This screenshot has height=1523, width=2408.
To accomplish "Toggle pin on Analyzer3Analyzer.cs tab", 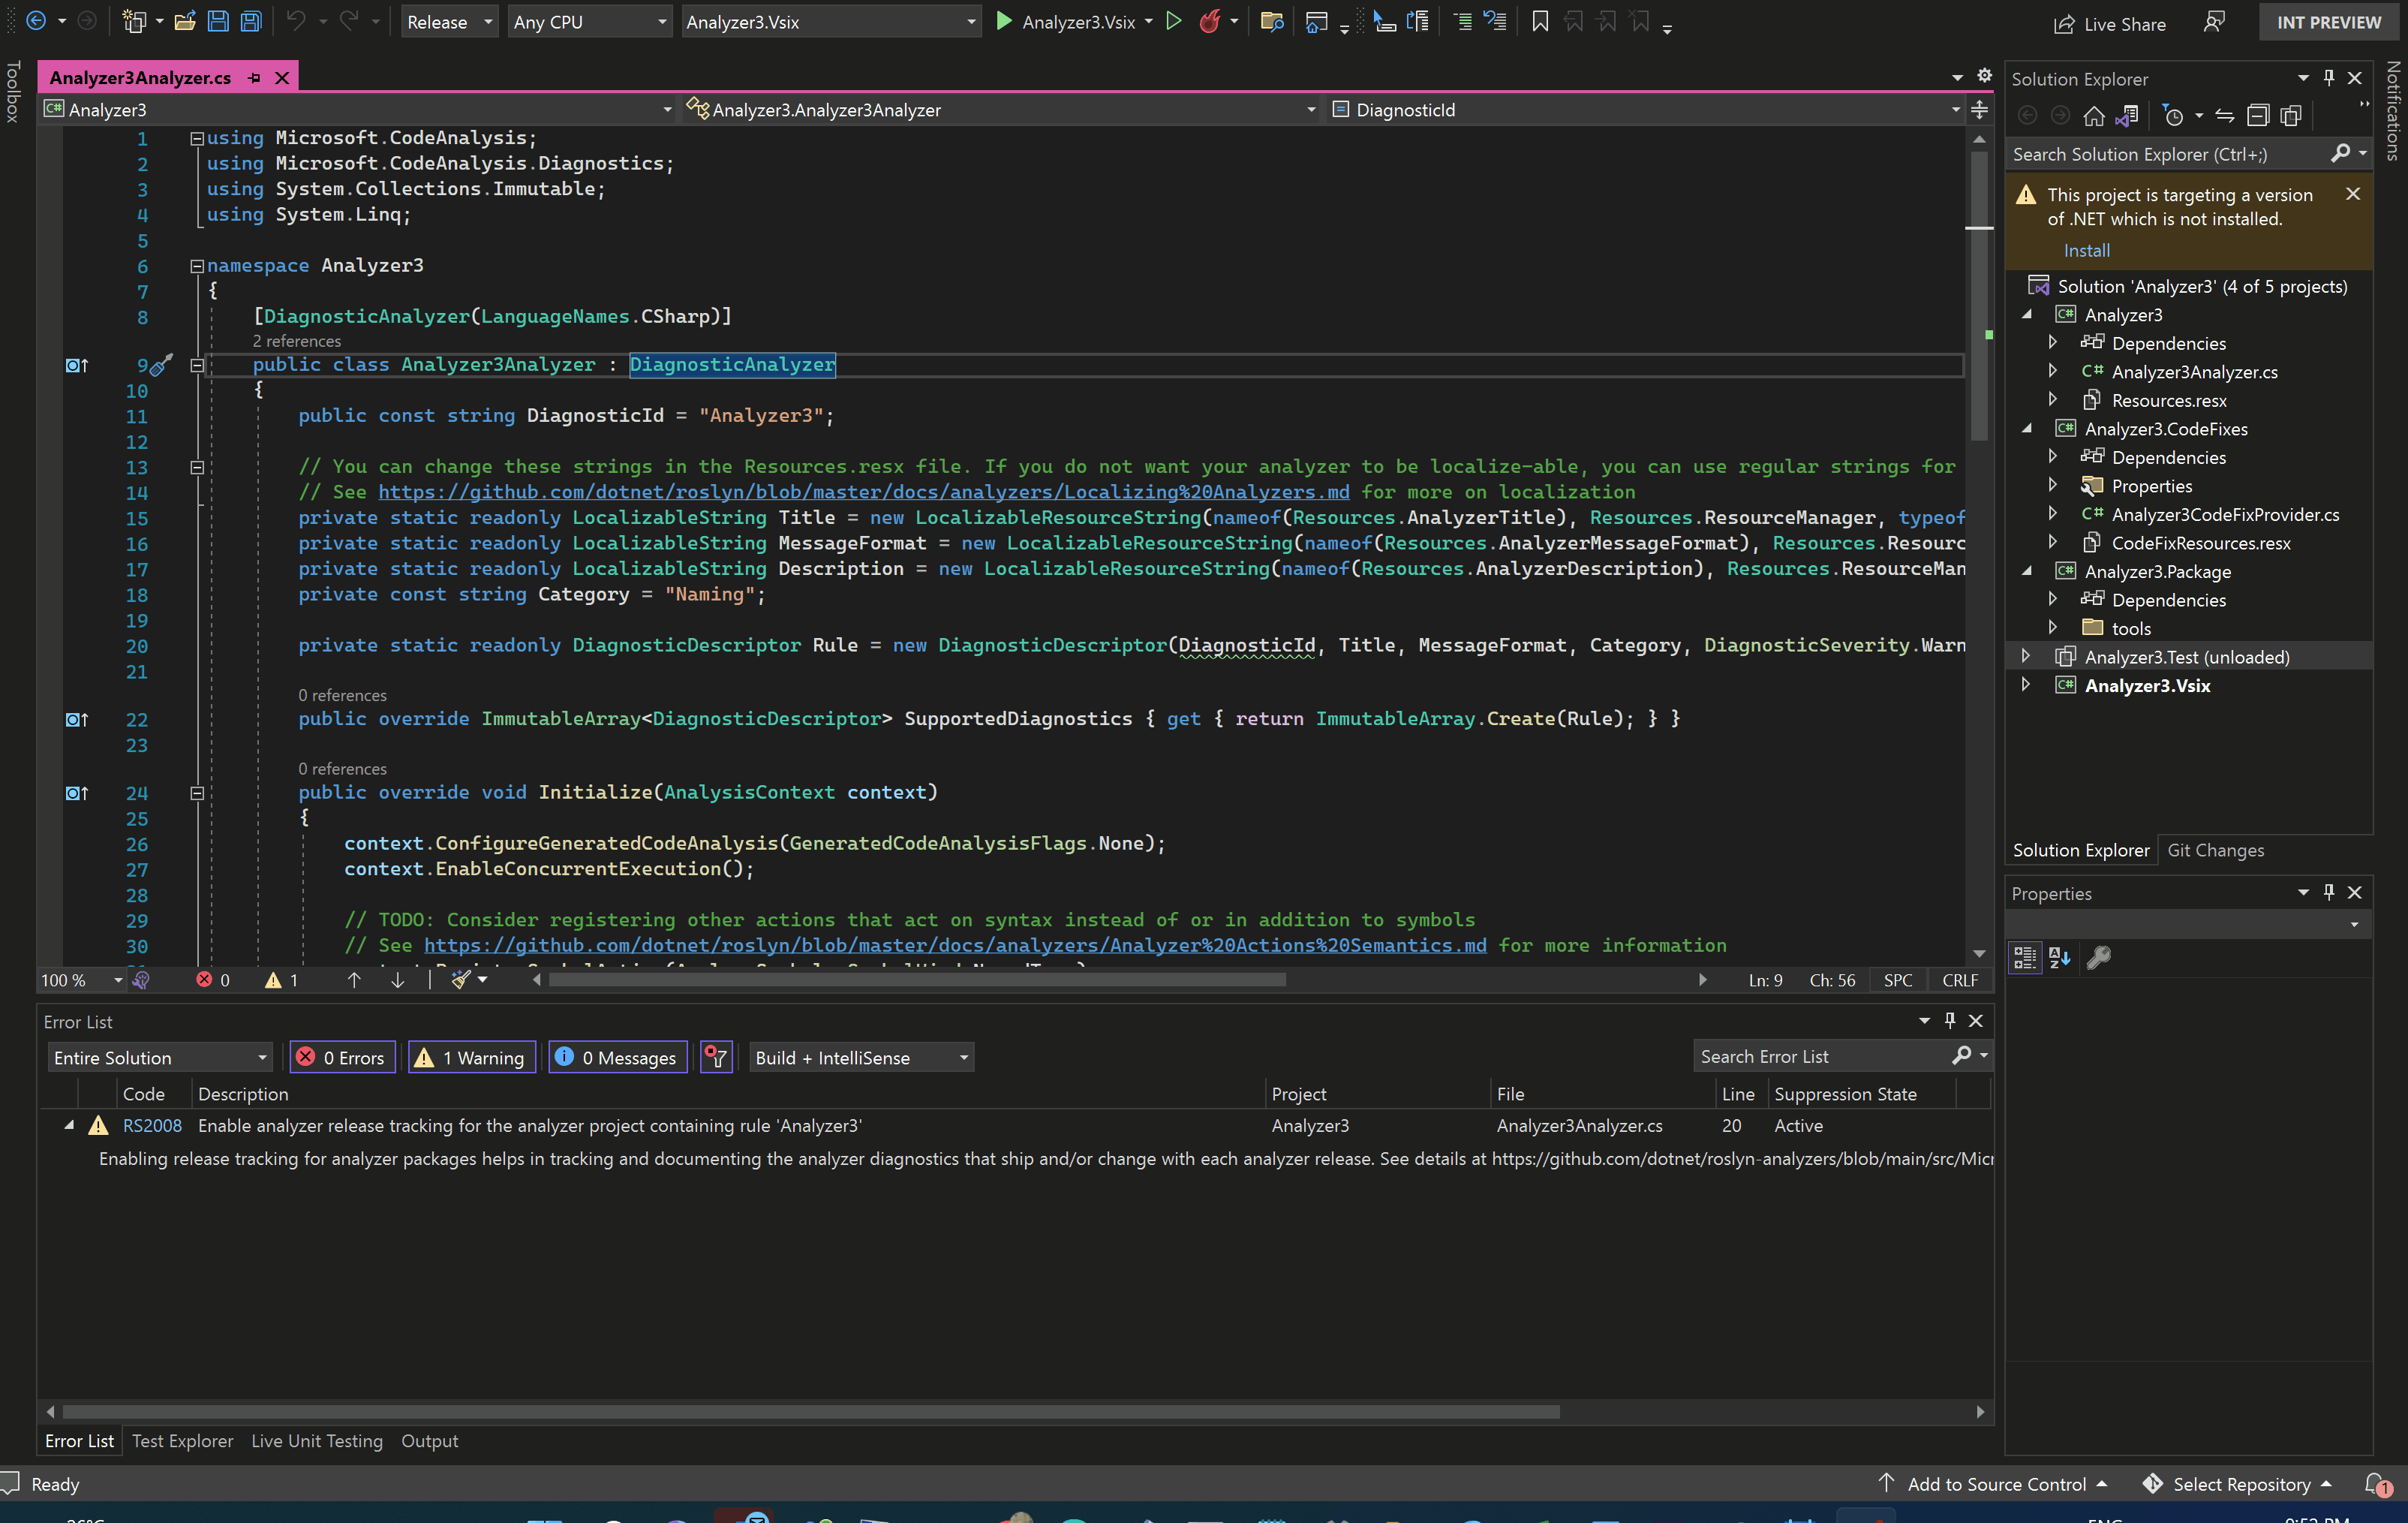I will tap(254, 78).
